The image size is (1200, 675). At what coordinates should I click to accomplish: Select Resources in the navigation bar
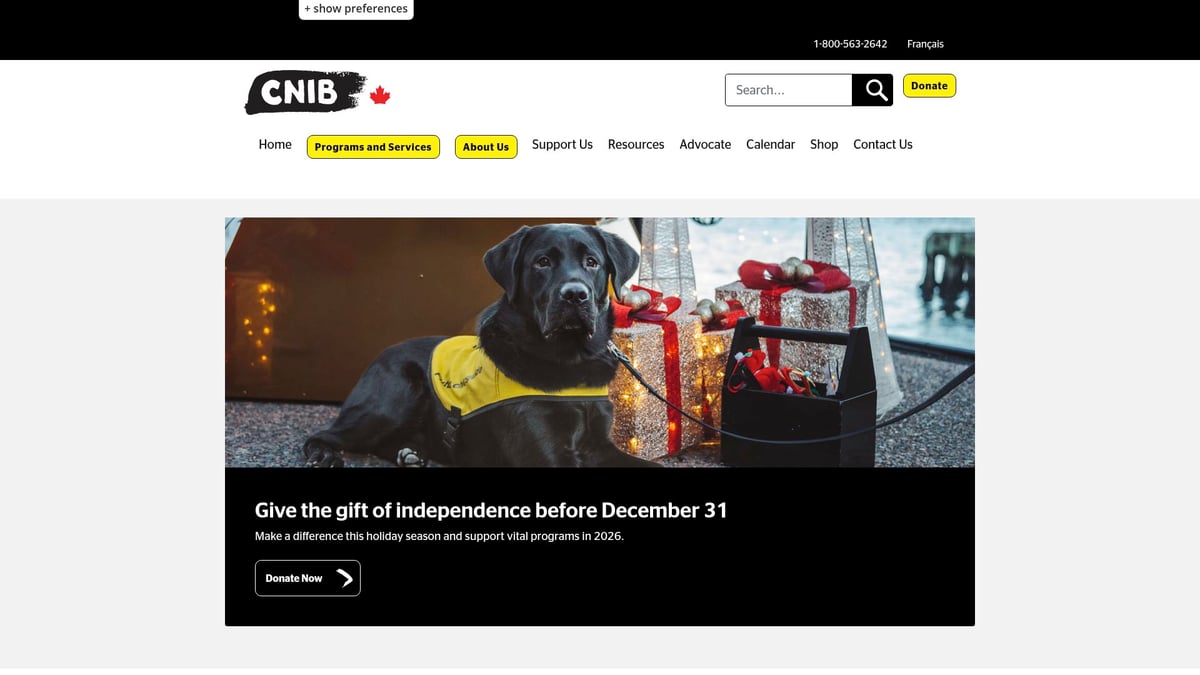point(636,144)
